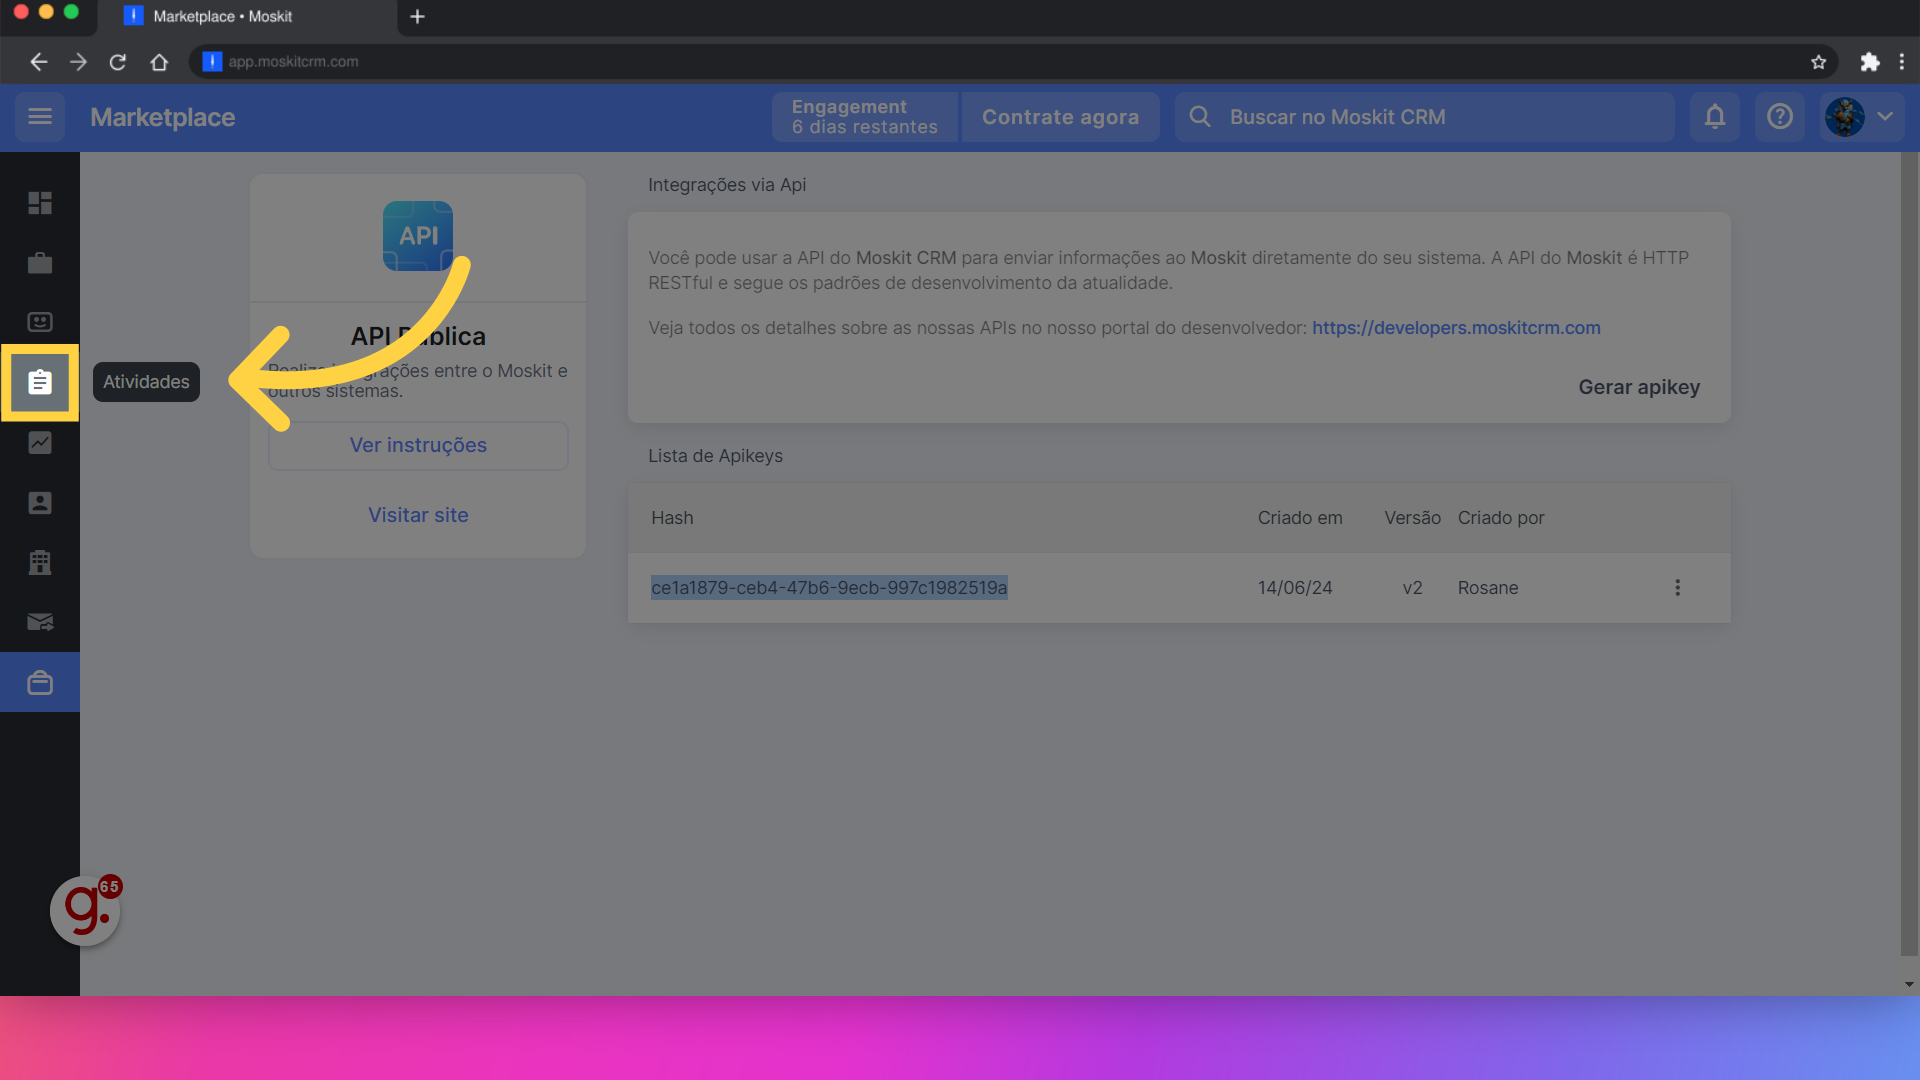
Task: Click the v2 version cell
Action: click(x=1412, y=588)
